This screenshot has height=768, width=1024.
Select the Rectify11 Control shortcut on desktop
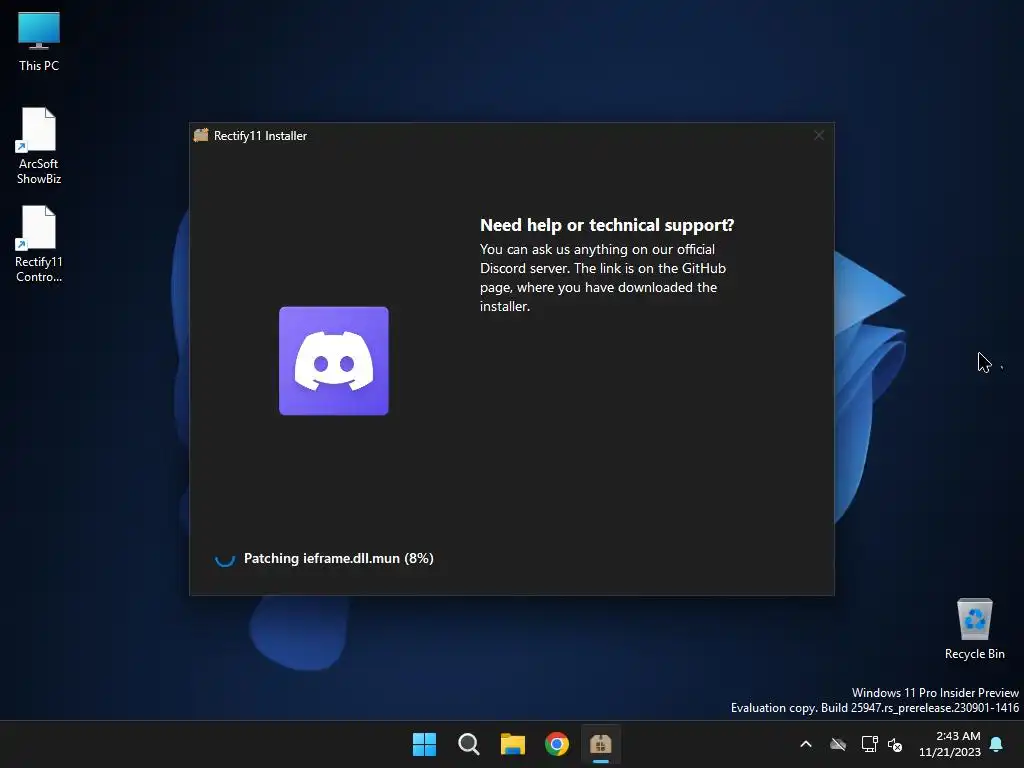39,244
